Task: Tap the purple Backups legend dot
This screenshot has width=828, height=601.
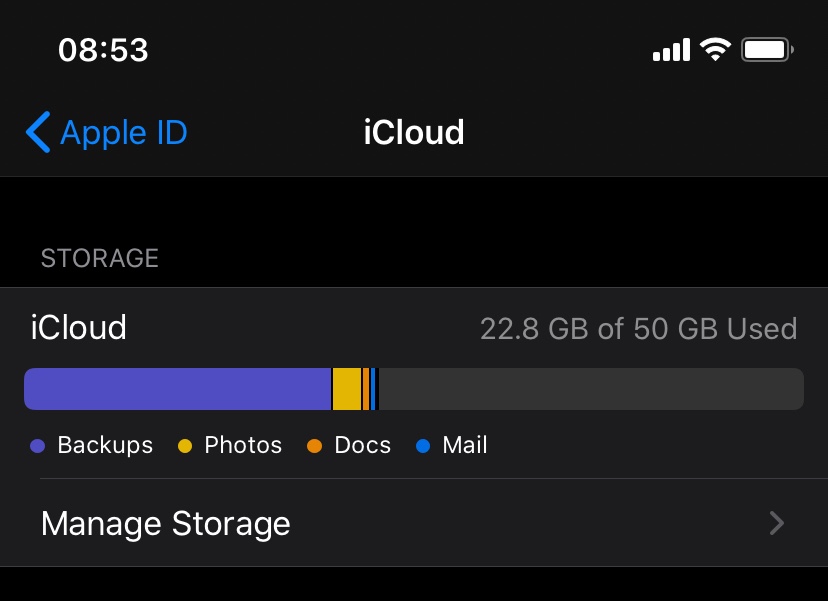Action: pos(38,446)
